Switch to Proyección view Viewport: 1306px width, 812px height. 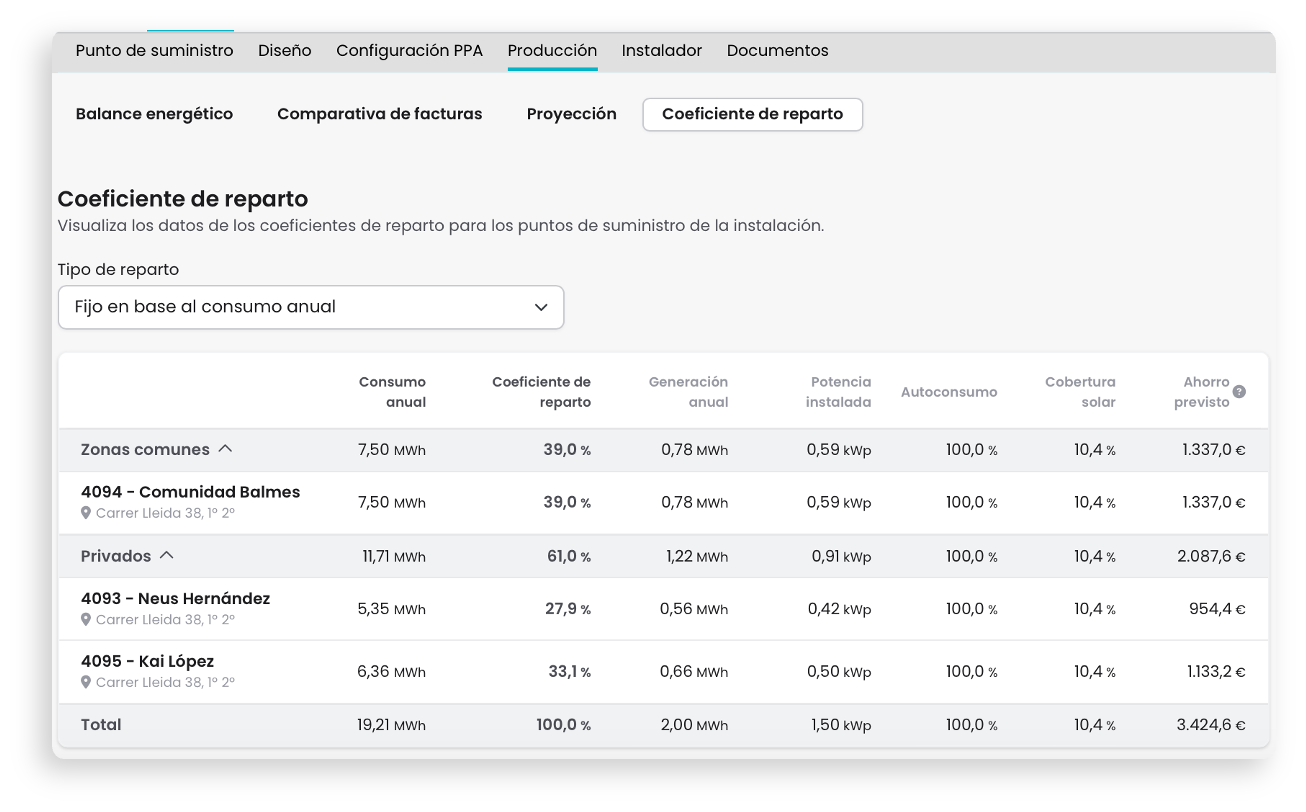coord(572,114)
